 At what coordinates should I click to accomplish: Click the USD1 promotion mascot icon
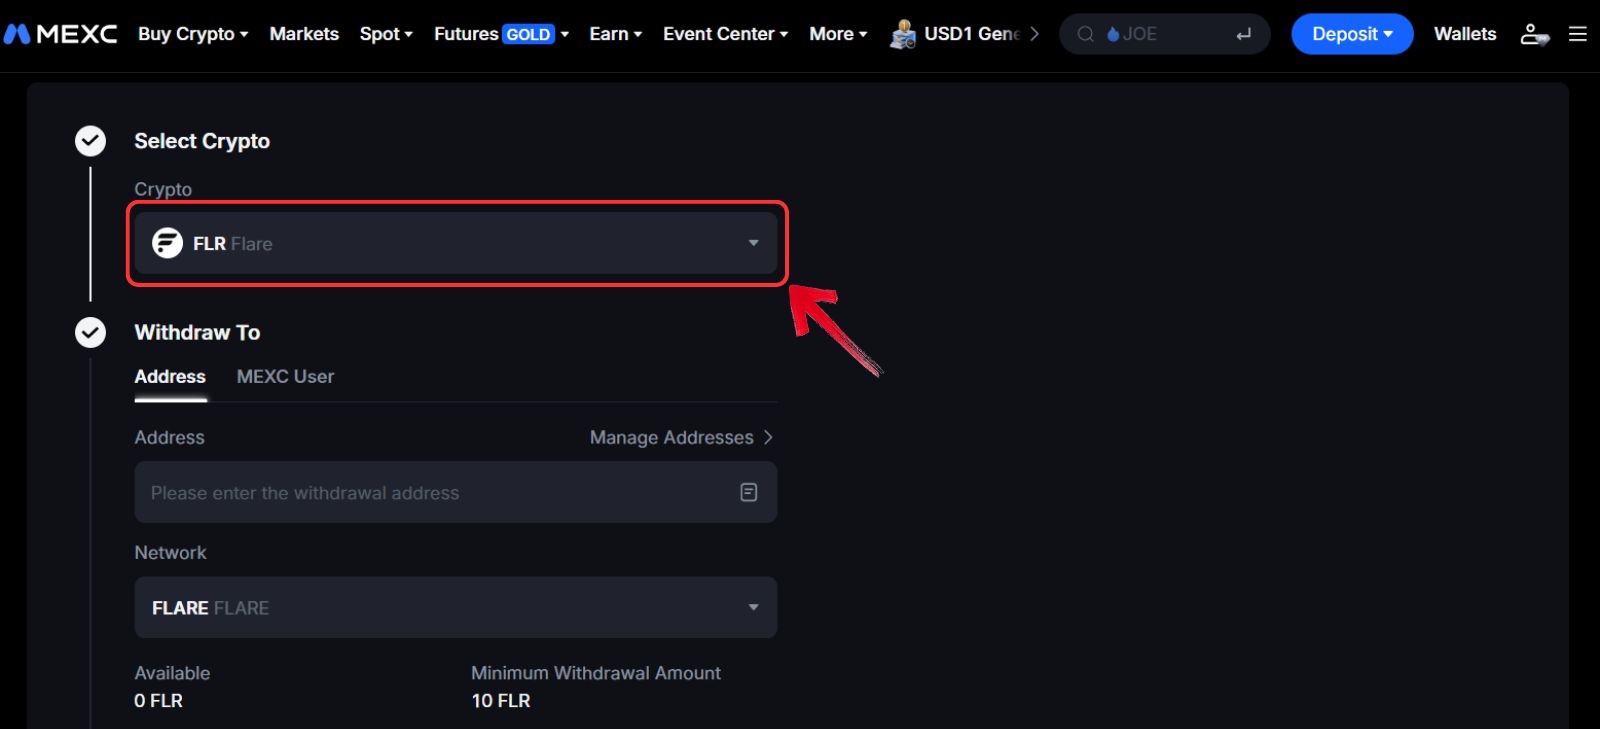click(x=902, y=34)
